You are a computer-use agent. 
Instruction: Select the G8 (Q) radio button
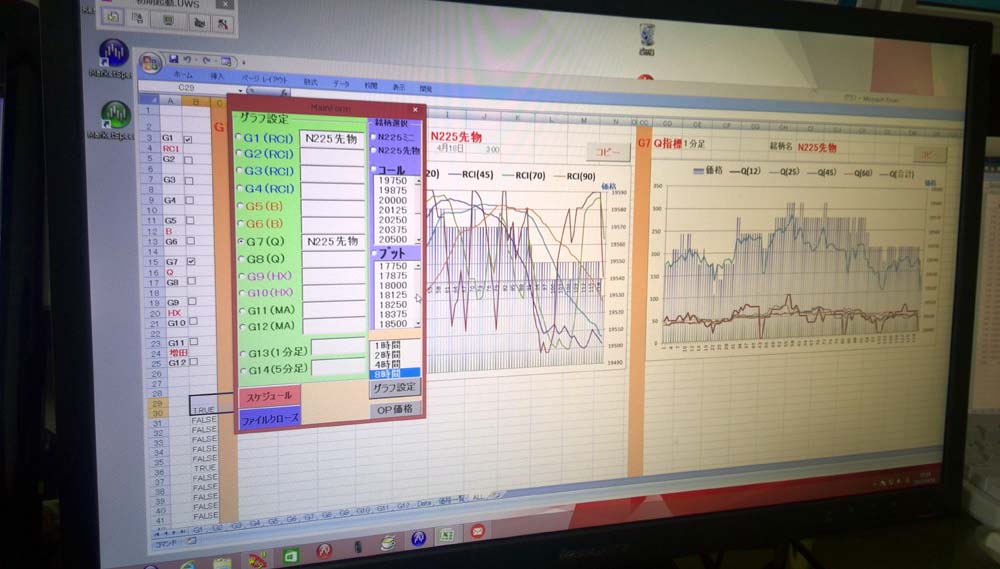coord(241,259)
